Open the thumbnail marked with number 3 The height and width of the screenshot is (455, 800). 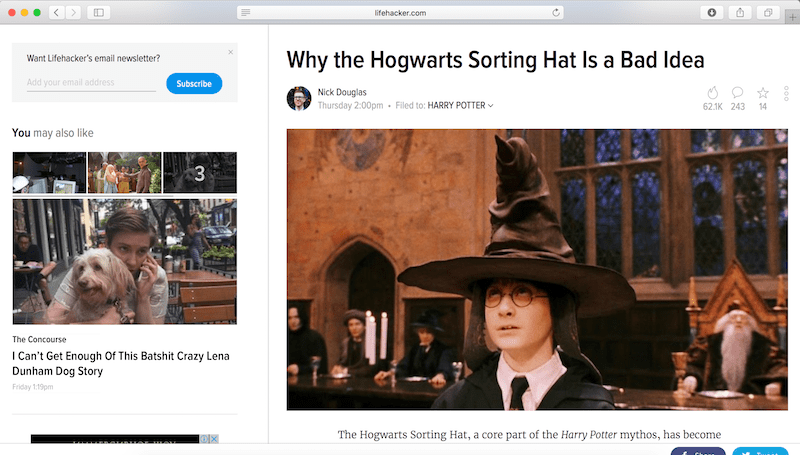pyautogui.click(x=200, y=172)
